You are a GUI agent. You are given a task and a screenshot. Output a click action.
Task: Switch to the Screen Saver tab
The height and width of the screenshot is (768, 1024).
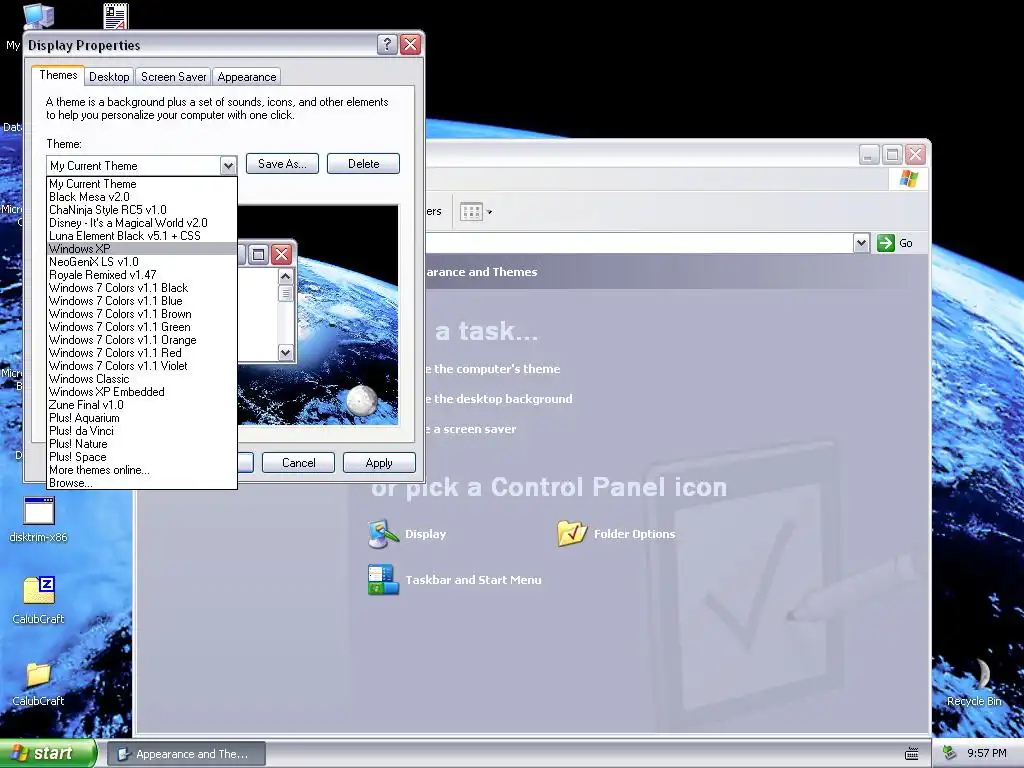pyautogui.click(x=173, y=76)
